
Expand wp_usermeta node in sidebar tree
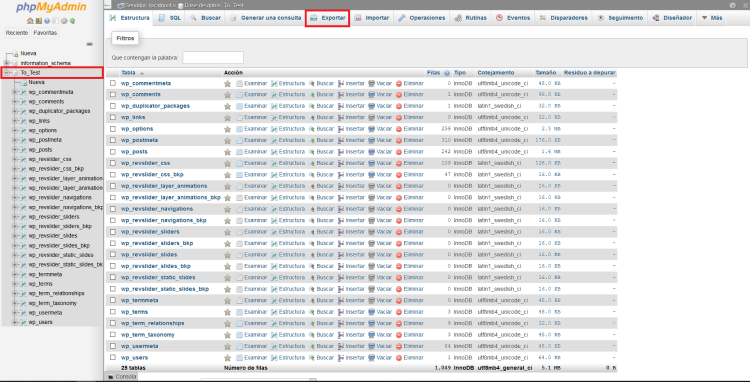click(15, 313)
